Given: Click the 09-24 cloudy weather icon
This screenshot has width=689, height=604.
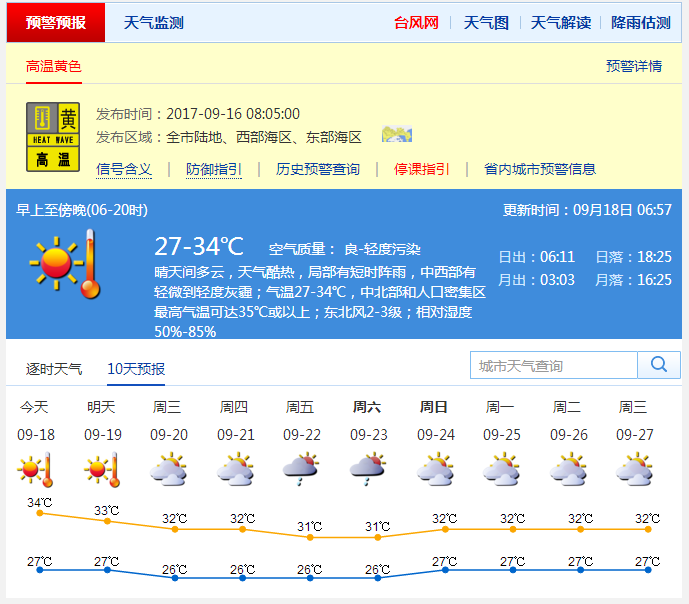Looking at the screenshot, I should pos(435,470).
